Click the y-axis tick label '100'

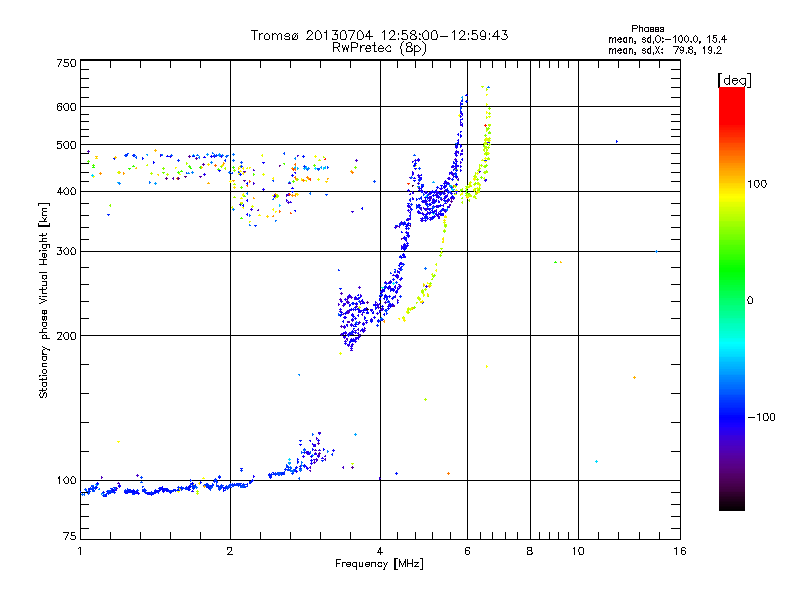[x=66, y=480]
